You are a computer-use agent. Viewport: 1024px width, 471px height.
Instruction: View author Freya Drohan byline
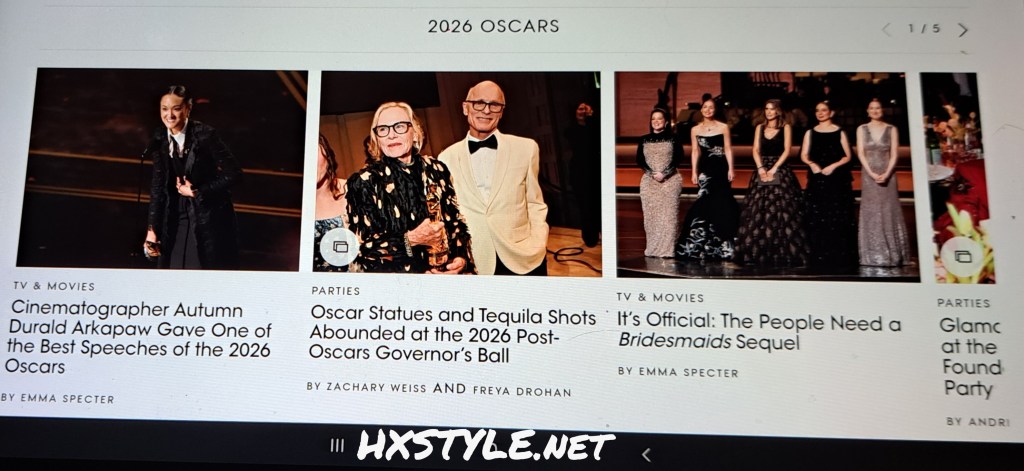pos(520,391)
